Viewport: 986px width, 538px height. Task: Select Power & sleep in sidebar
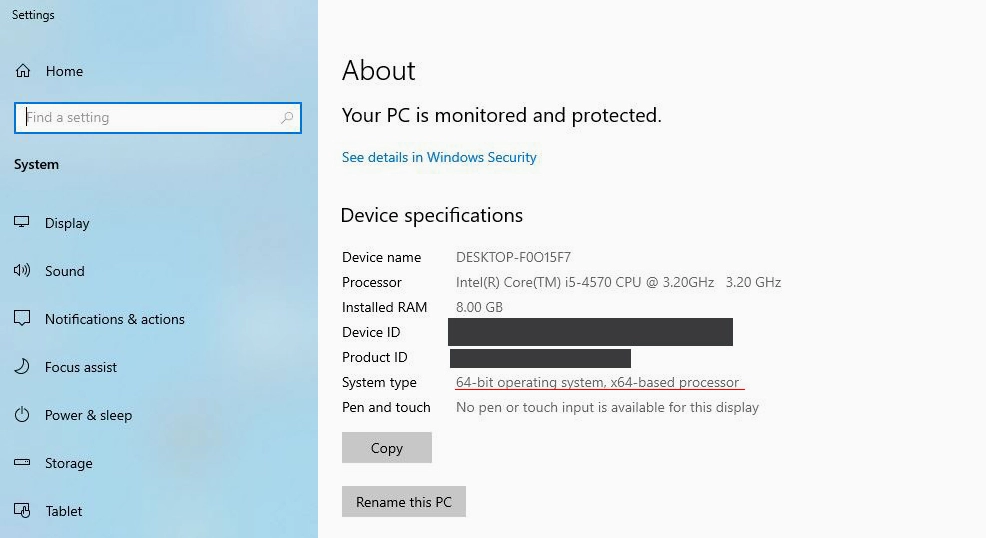coord(88,415)
